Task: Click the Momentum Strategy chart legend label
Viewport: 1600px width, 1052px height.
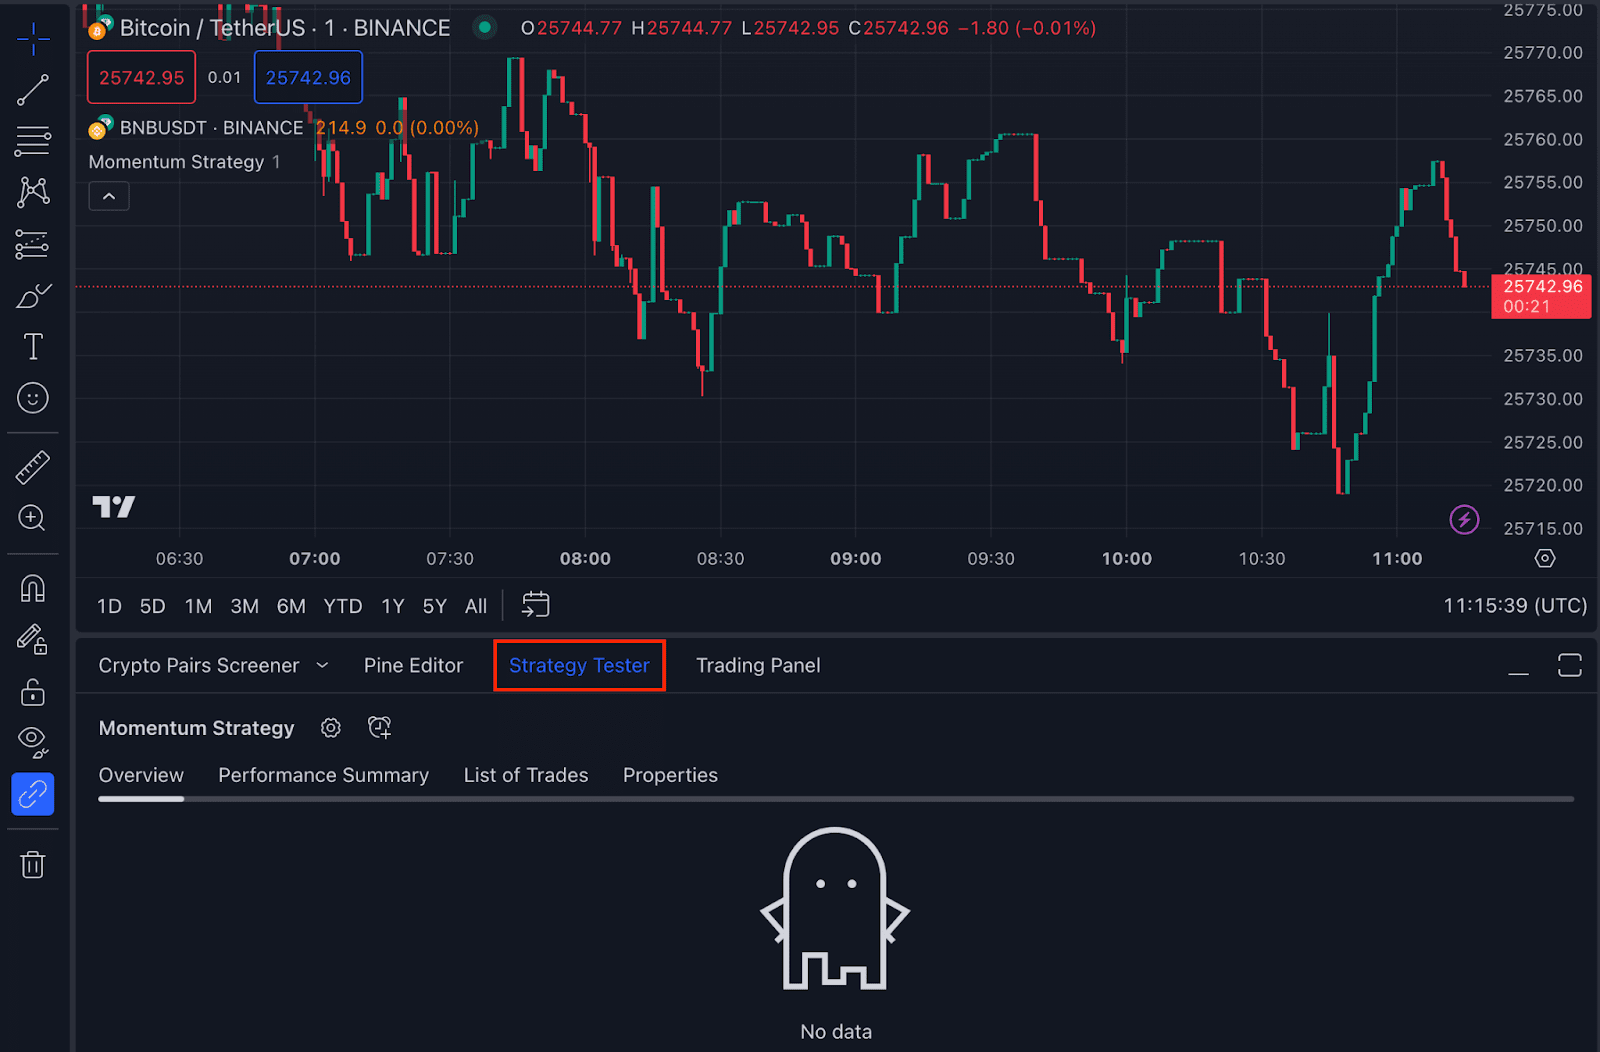Action: [176, 162]
